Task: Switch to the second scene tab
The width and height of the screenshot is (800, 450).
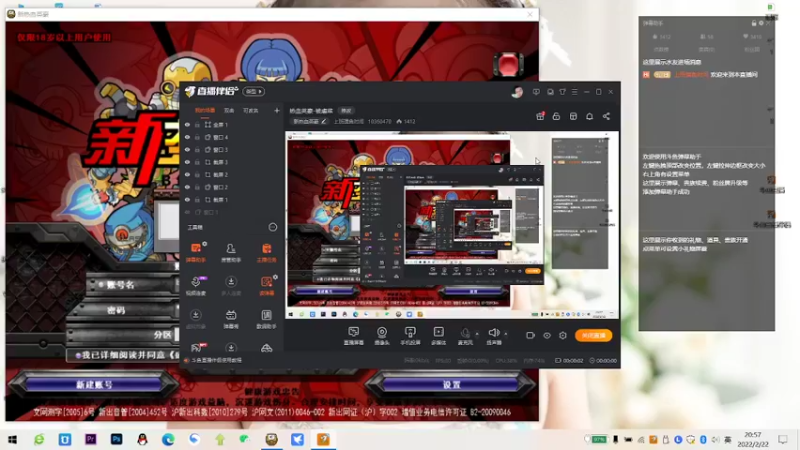Action: 229,110
